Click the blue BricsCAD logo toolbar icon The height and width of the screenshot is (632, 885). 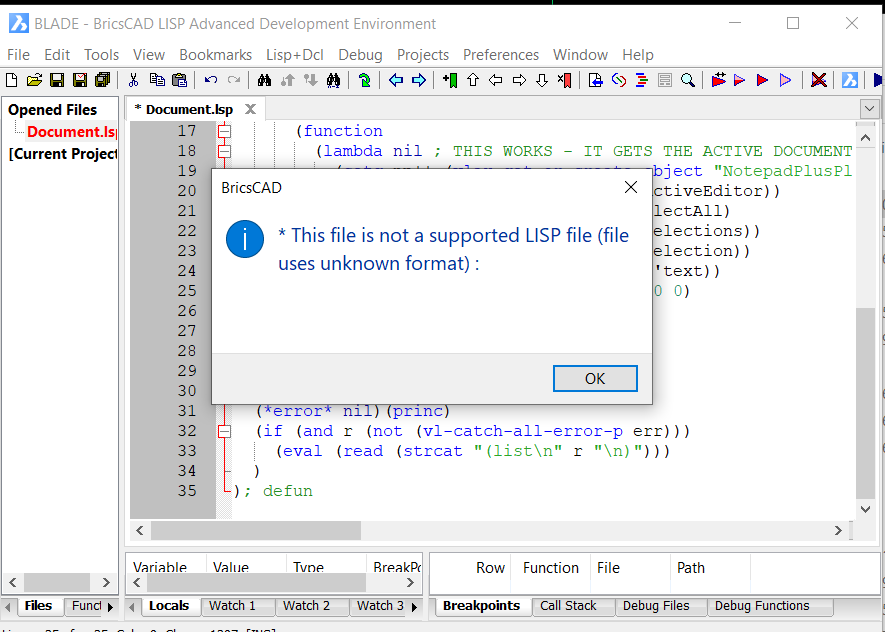click(849, 80)
